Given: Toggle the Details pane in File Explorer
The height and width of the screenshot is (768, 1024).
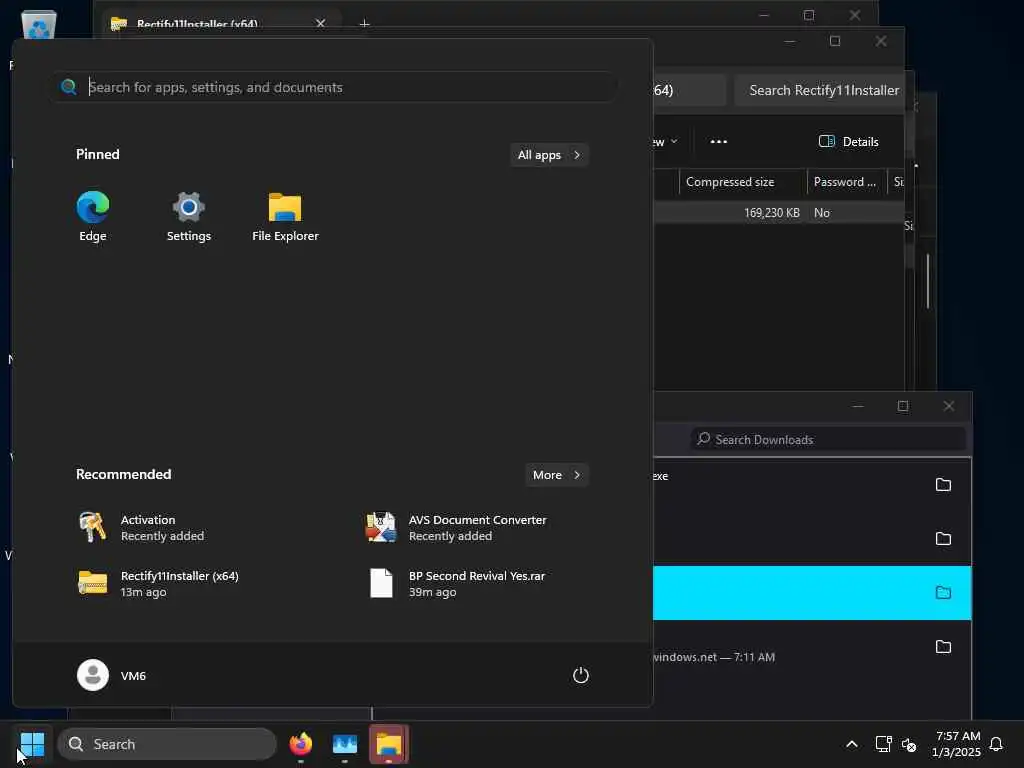Looking at the screenshot, I should [x=848, y=142].
